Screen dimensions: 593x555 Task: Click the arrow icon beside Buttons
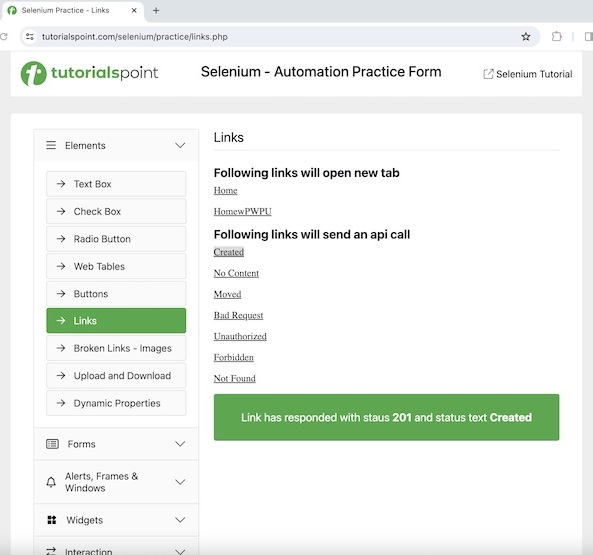61,293
